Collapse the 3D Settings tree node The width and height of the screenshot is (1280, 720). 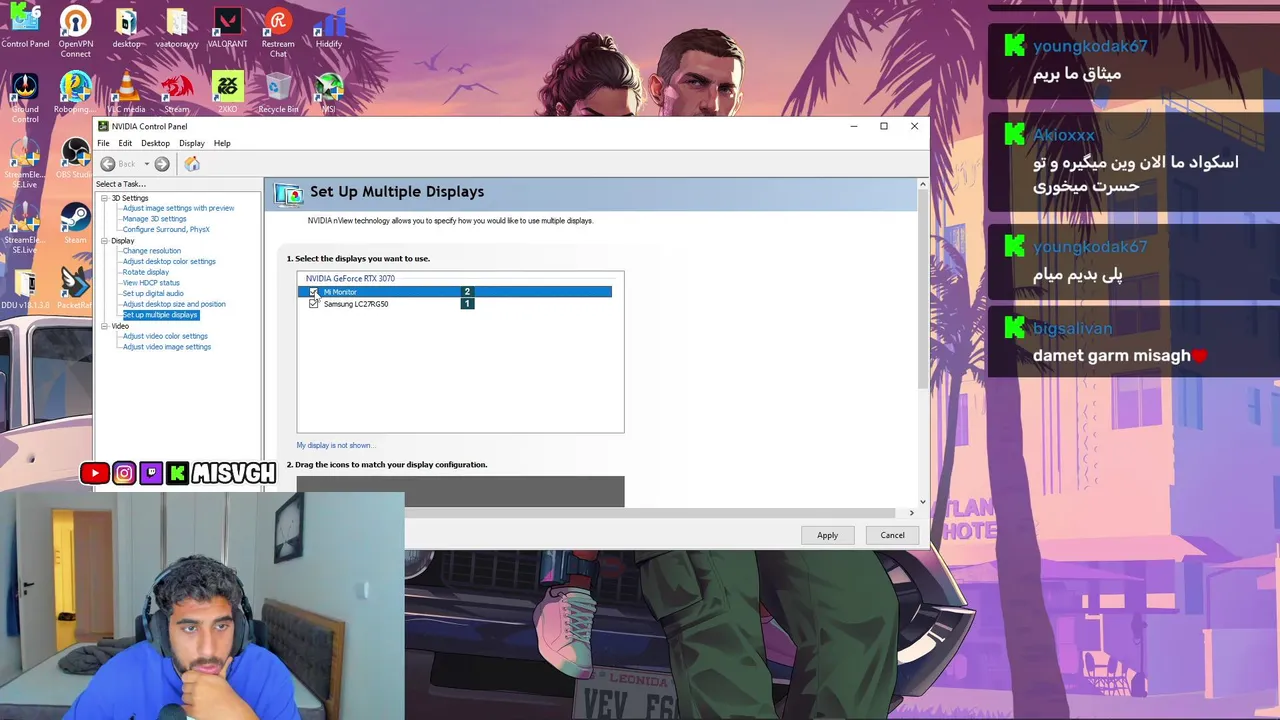click(104, 198)
